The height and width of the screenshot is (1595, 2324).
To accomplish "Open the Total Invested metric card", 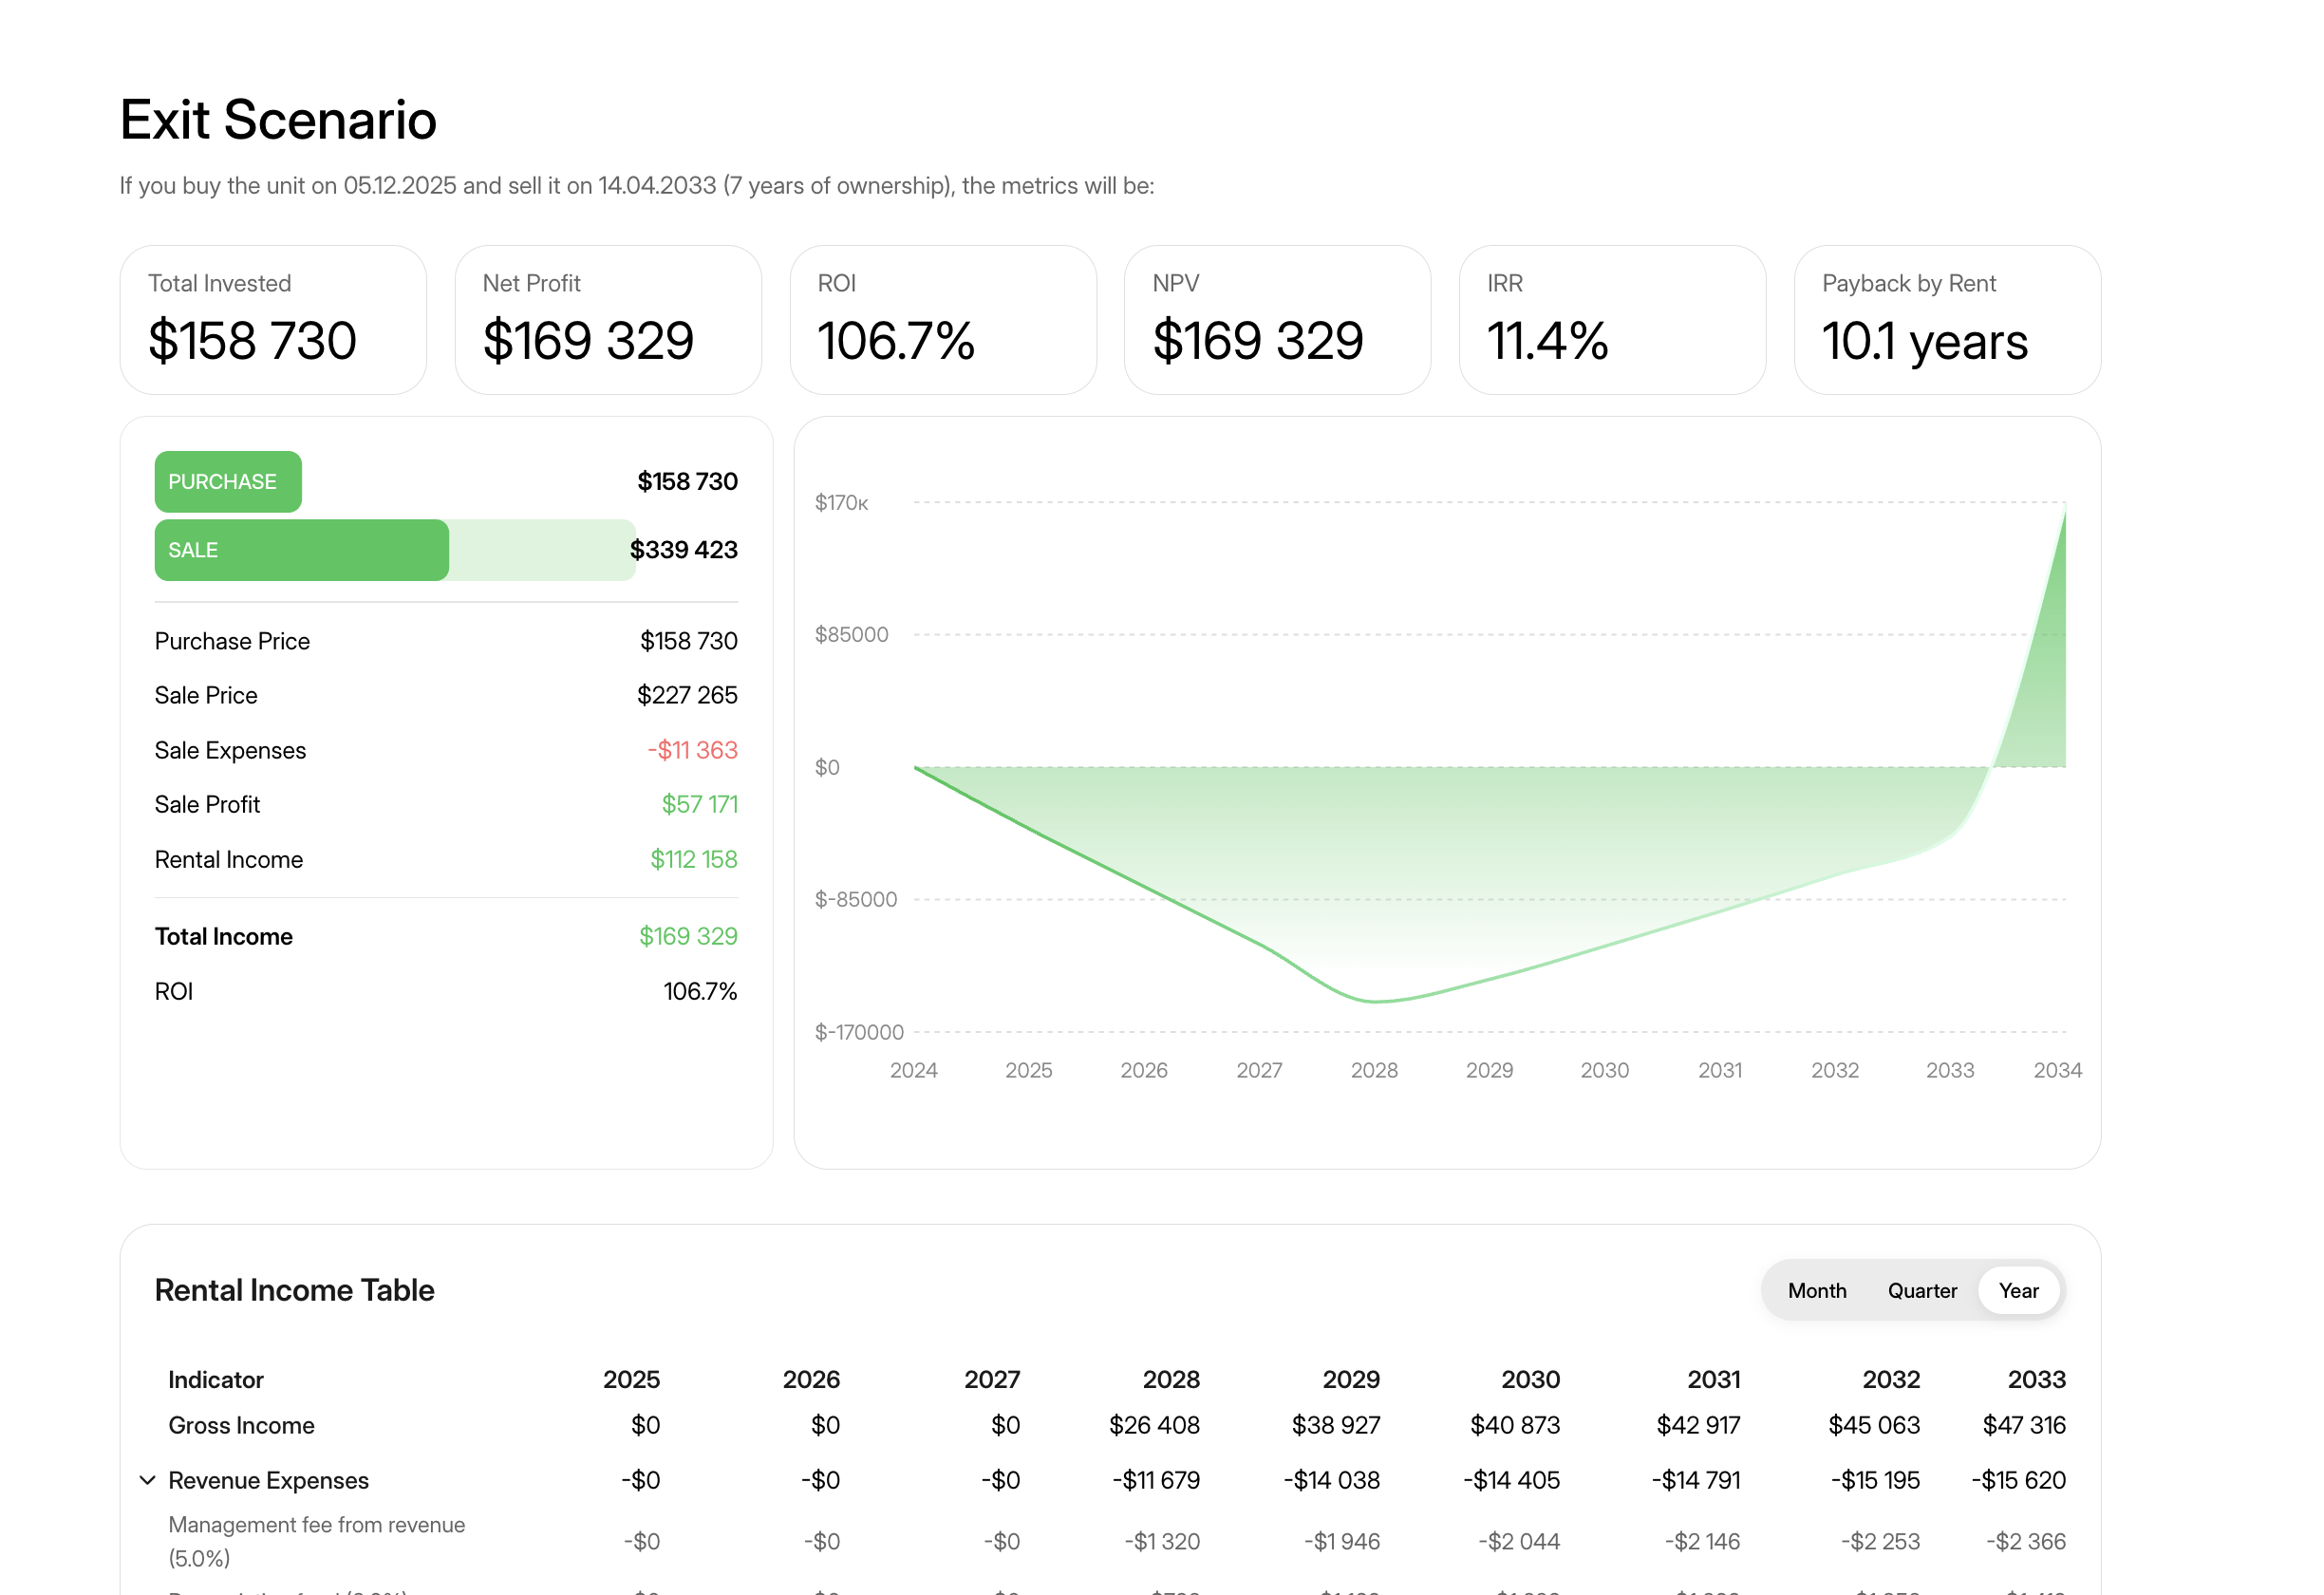I will point(273,320).
